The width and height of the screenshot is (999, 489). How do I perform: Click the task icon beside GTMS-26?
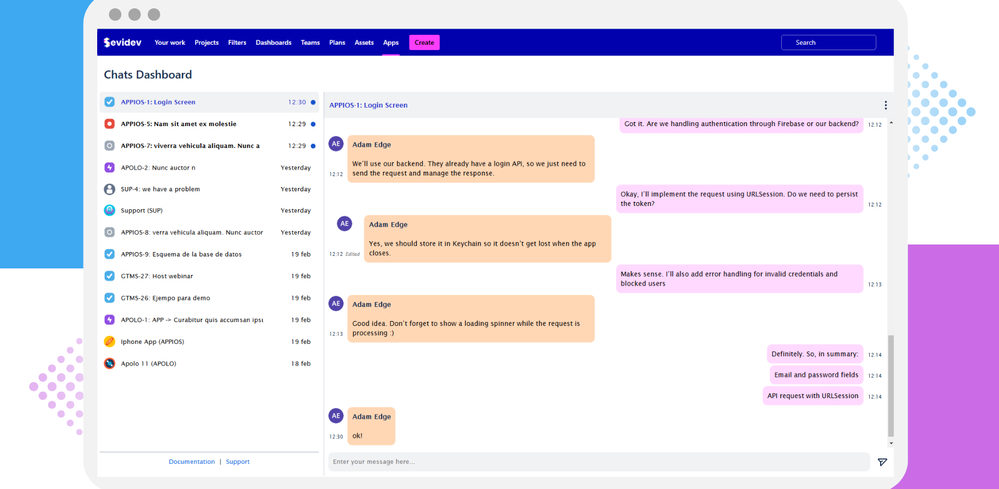[x=109, y=297]
